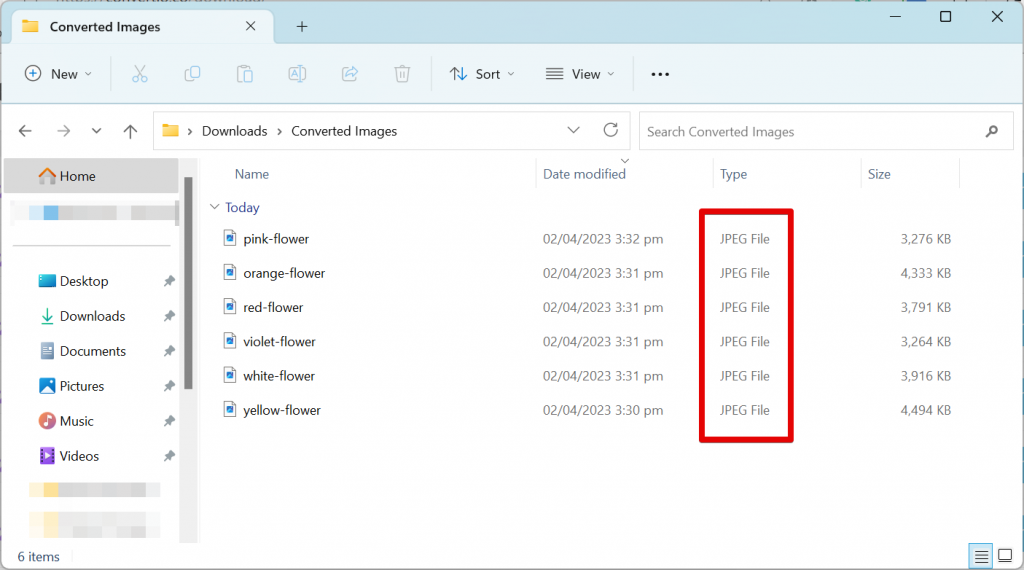Screen dimensions: 1024x570
Task: Click the Copy icon in toolbar
Action: [x=192, y=74]
